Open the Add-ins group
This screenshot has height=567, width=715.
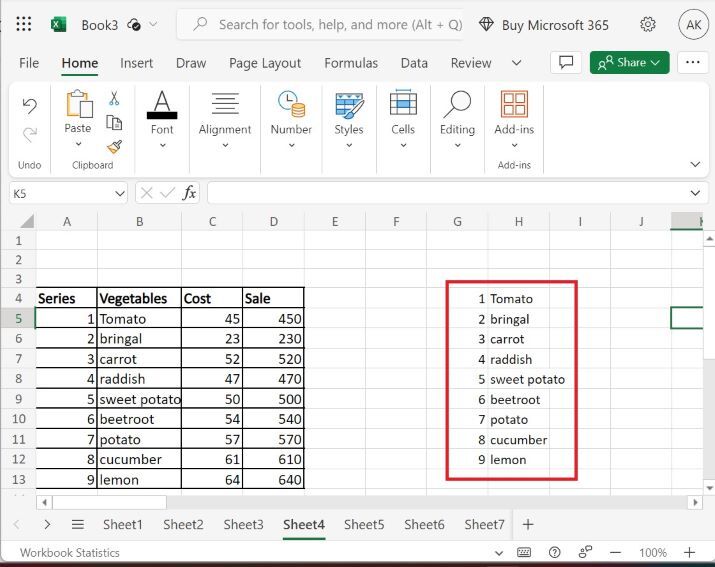514,120
